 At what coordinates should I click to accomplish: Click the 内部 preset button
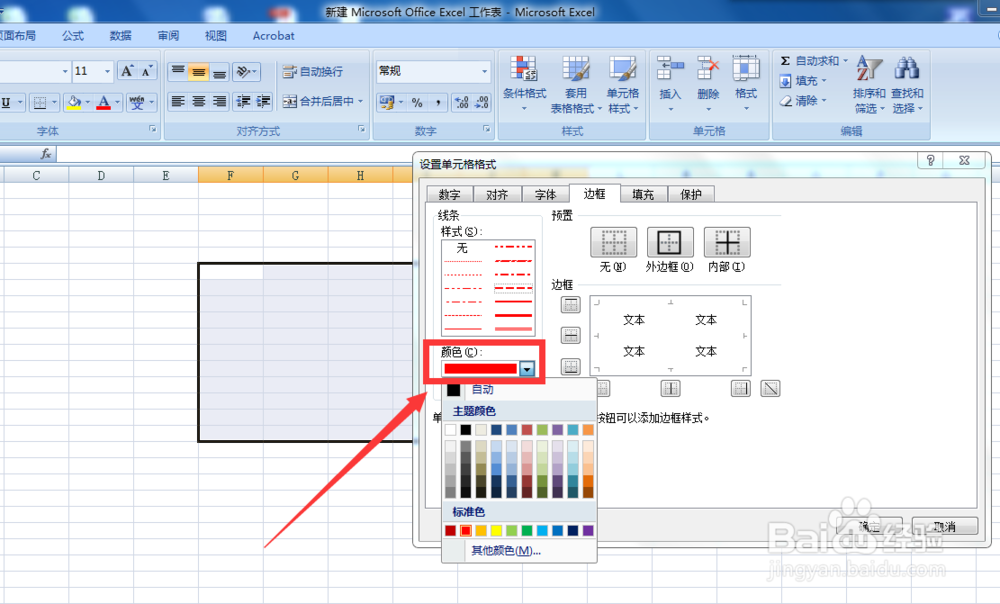click(x=727, y=242)
